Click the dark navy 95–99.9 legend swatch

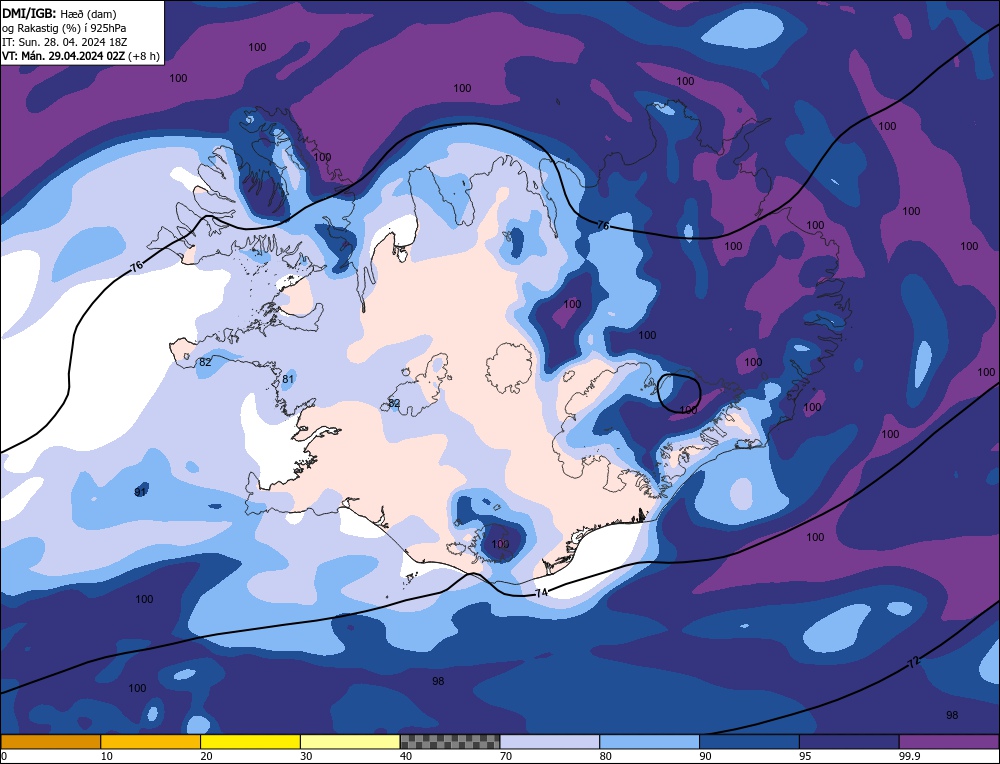(x=849, y=742)
